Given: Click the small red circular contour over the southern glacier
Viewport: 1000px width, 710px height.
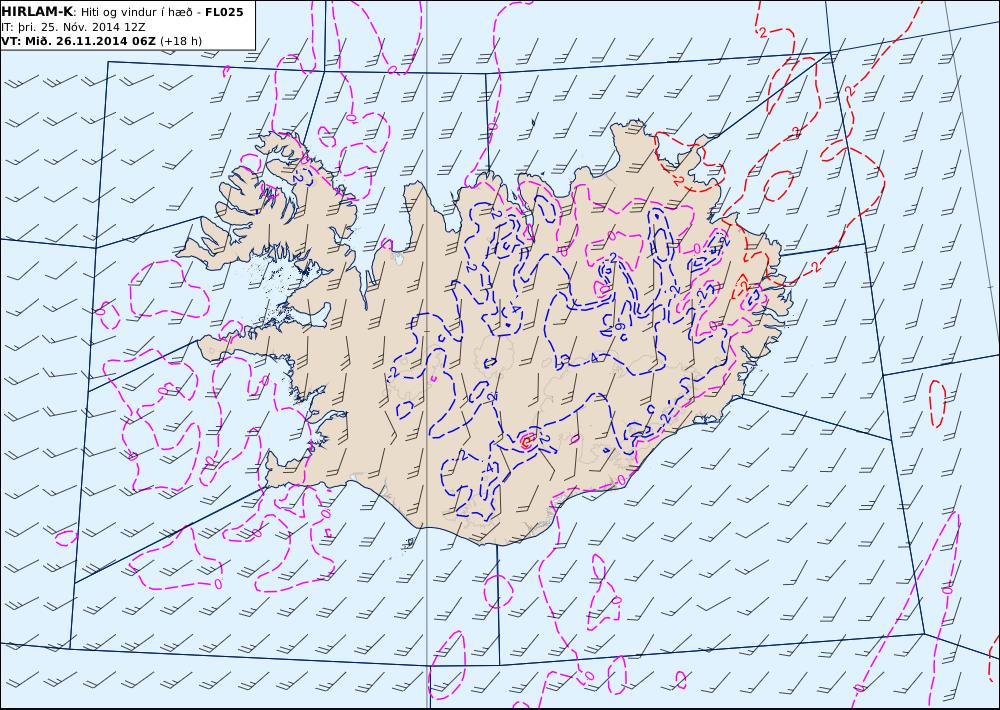Looking at the screenshot, I should point(527,441).
